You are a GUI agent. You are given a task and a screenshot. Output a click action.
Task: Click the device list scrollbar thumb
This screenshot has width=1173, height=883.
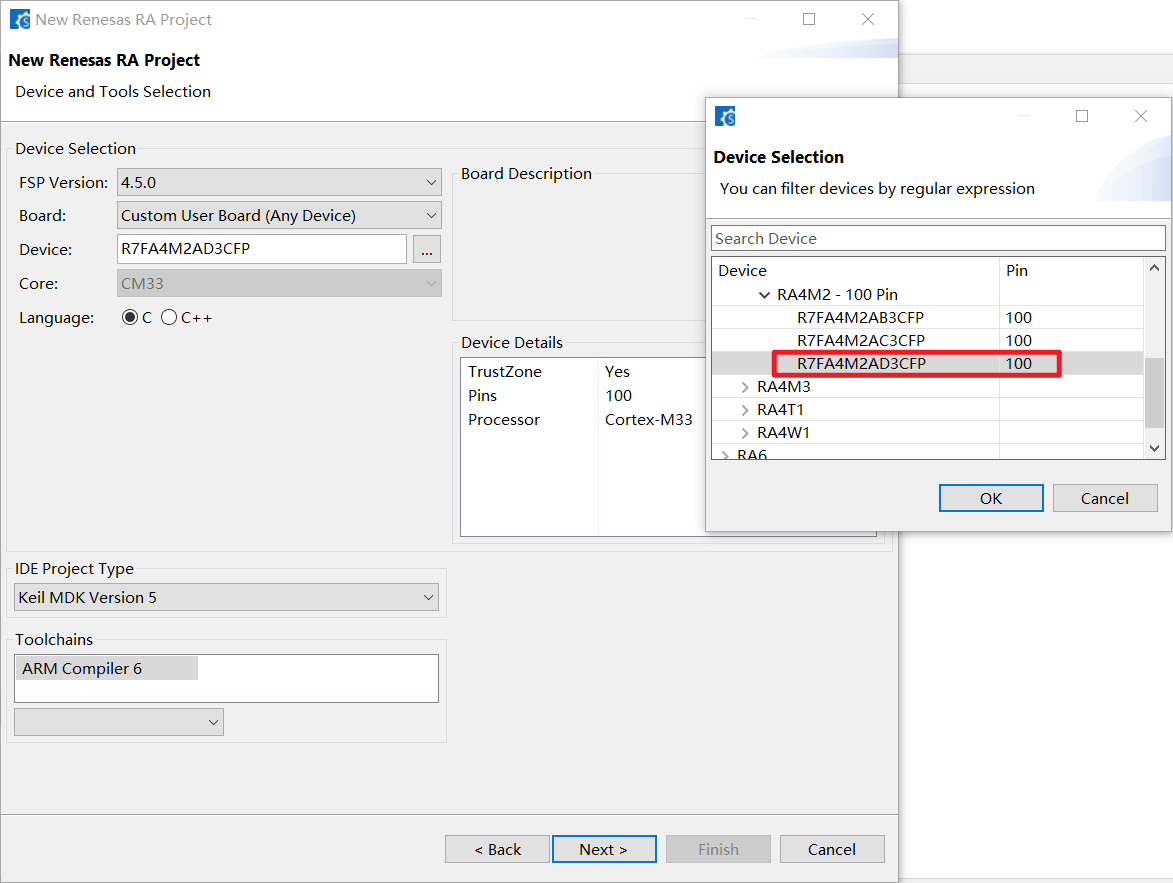1154,393
